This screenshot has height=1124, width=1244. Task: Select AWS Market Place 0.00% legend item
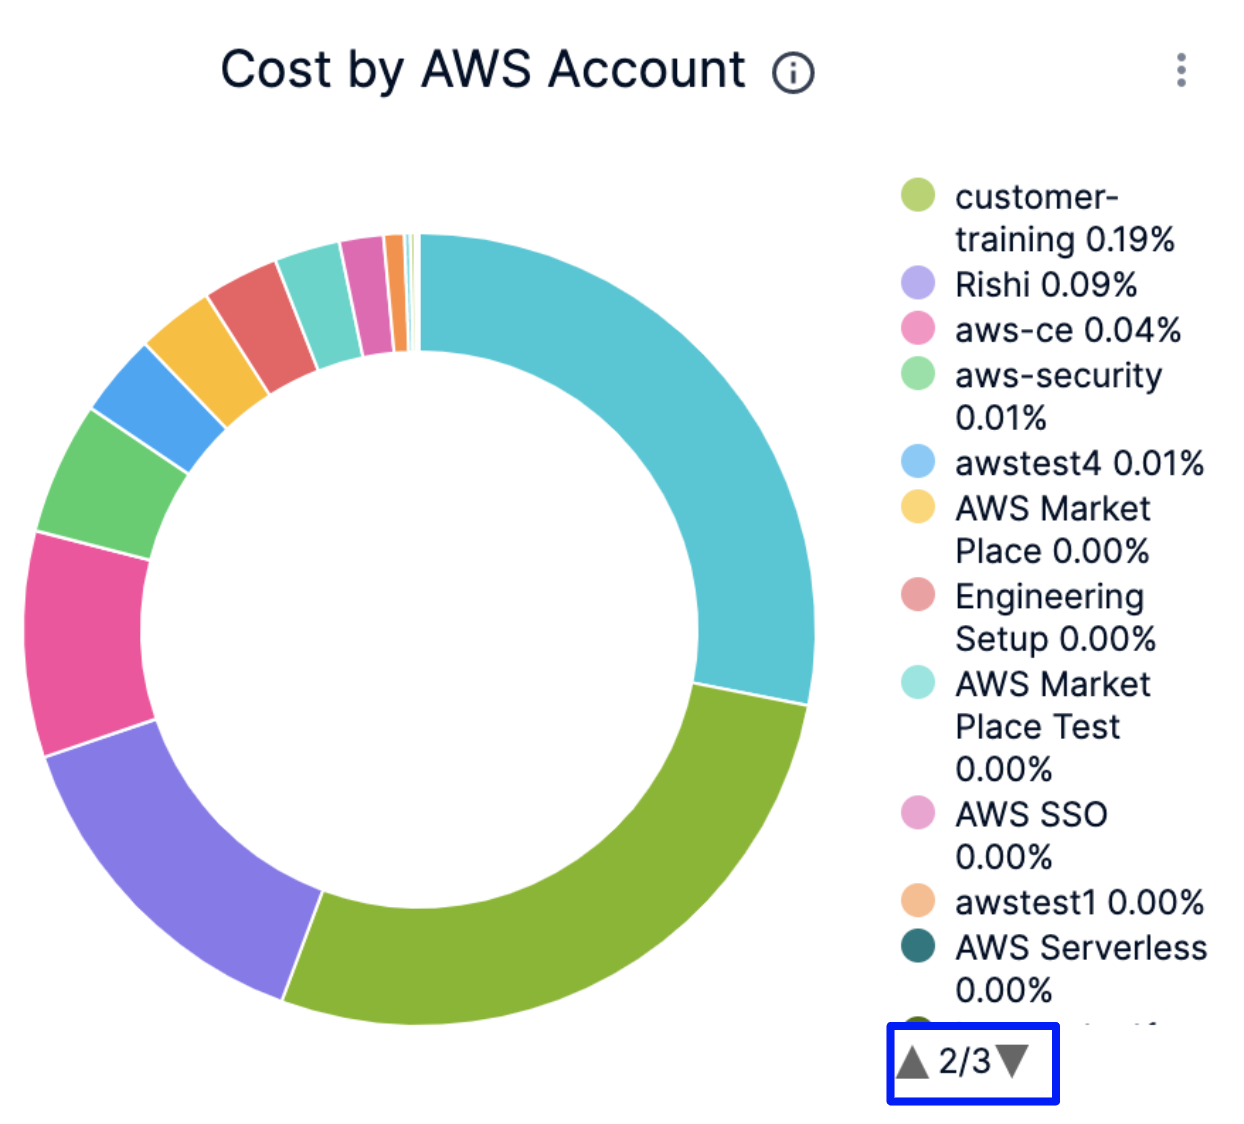[x=1052, y=529]
